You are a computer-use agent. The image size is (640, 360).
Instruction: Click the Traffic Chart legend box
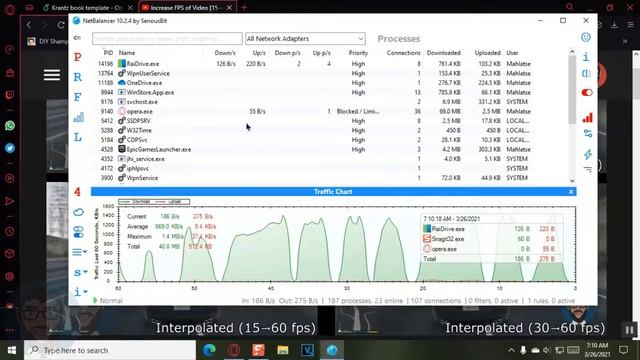pyautogui.click(x=154, y=202)
